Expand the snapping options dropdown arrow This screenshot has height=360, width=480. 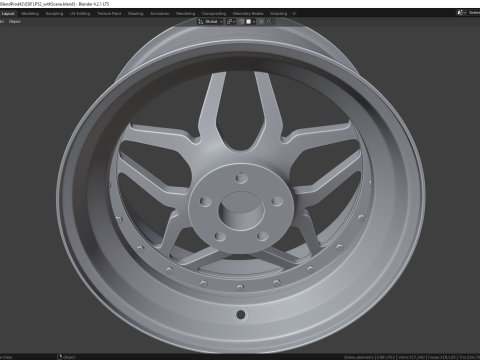pos(254,22)
